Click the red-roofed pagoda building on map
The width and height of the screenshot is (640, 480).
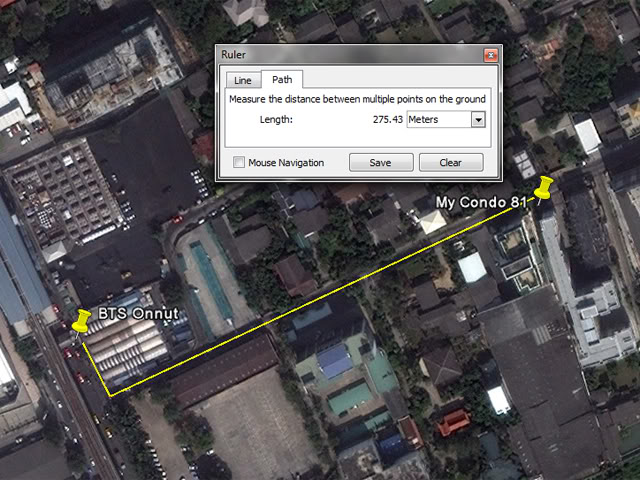[x=453, y=422]
